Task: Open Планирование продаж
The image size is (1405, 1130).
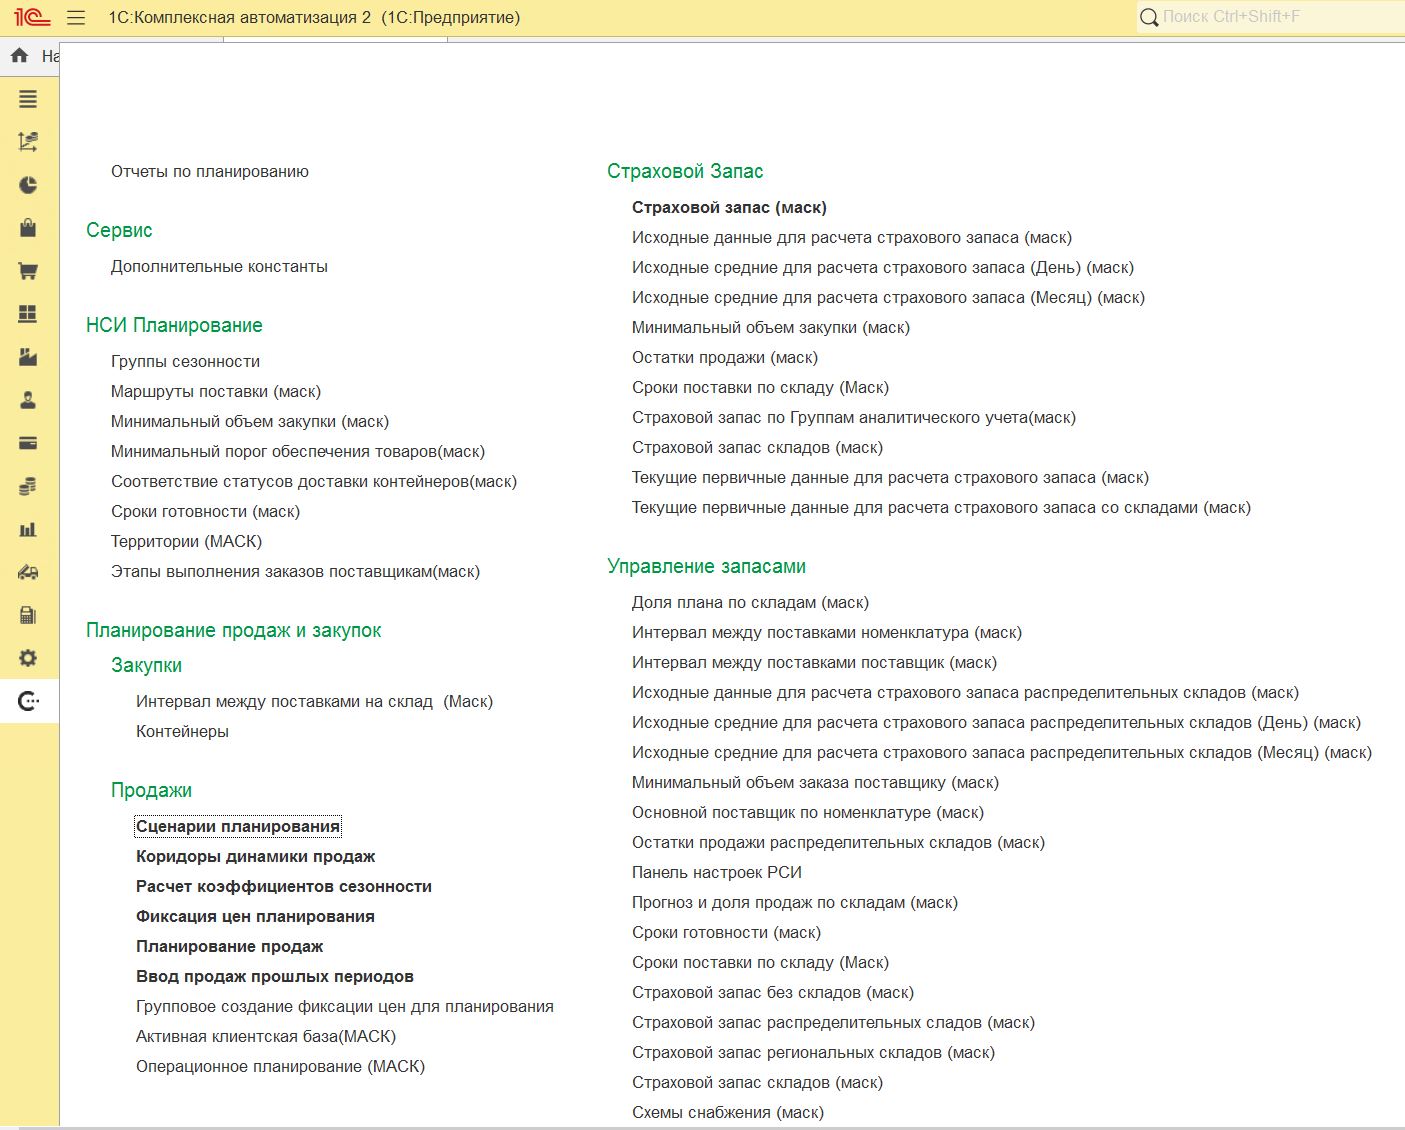Action: 230,947
